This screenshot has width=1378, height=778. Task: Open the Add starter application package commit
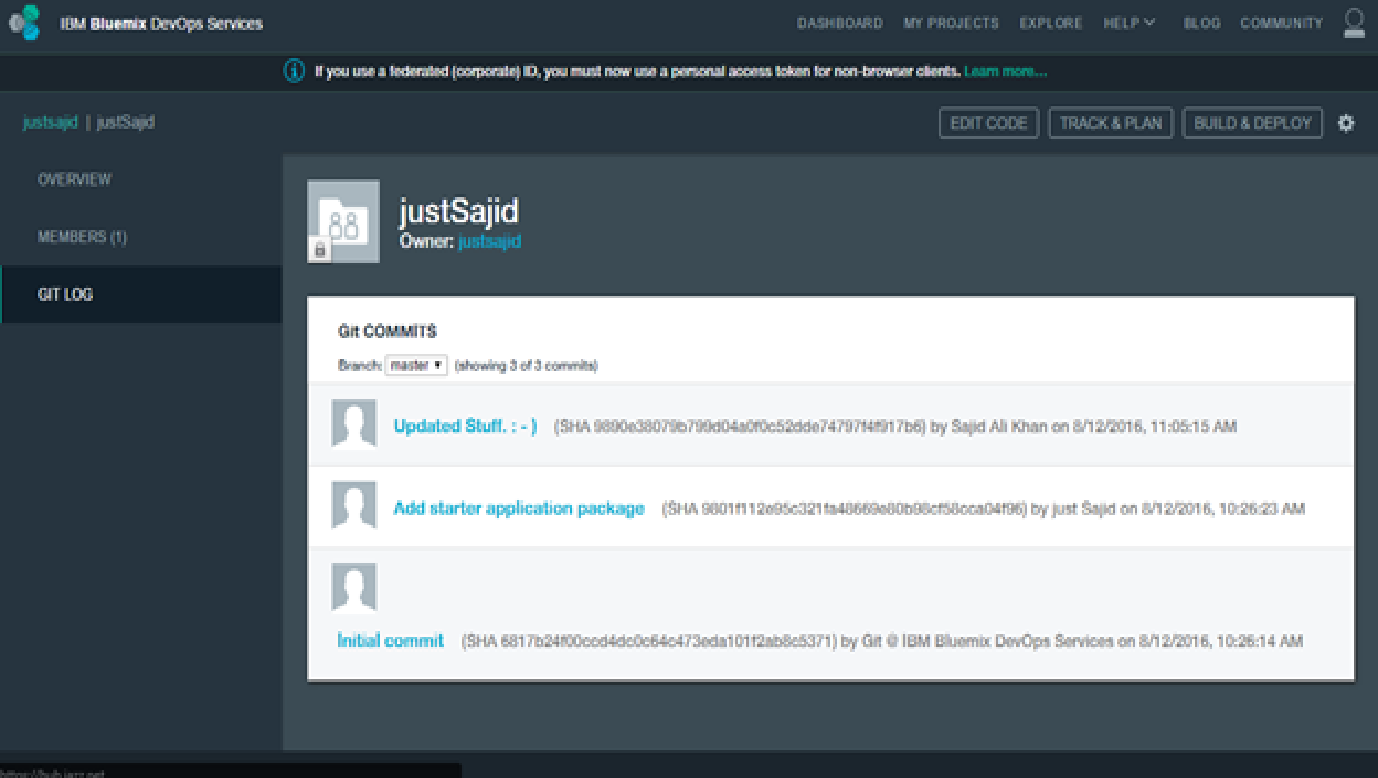[x=519, y=509]
